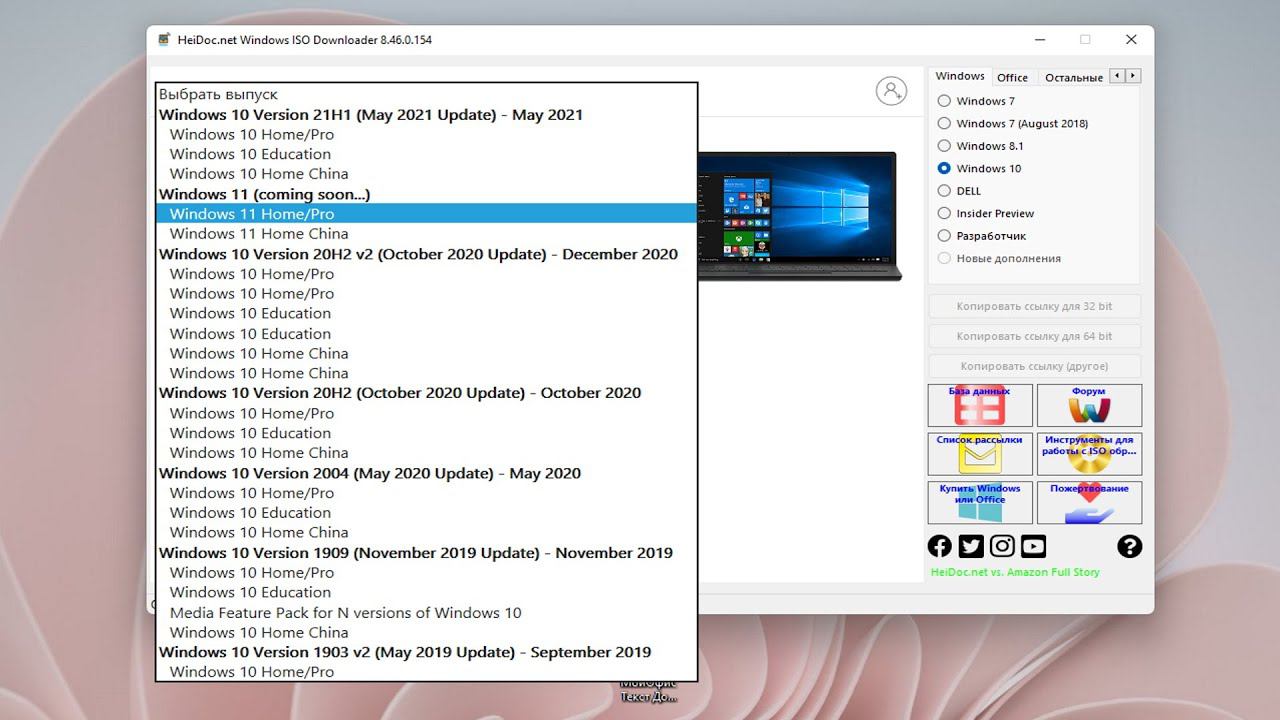Open HeiDoc.net vs. Amazon Full Story link
This screenshot has width=1280, height=720.
[1015, 572]
